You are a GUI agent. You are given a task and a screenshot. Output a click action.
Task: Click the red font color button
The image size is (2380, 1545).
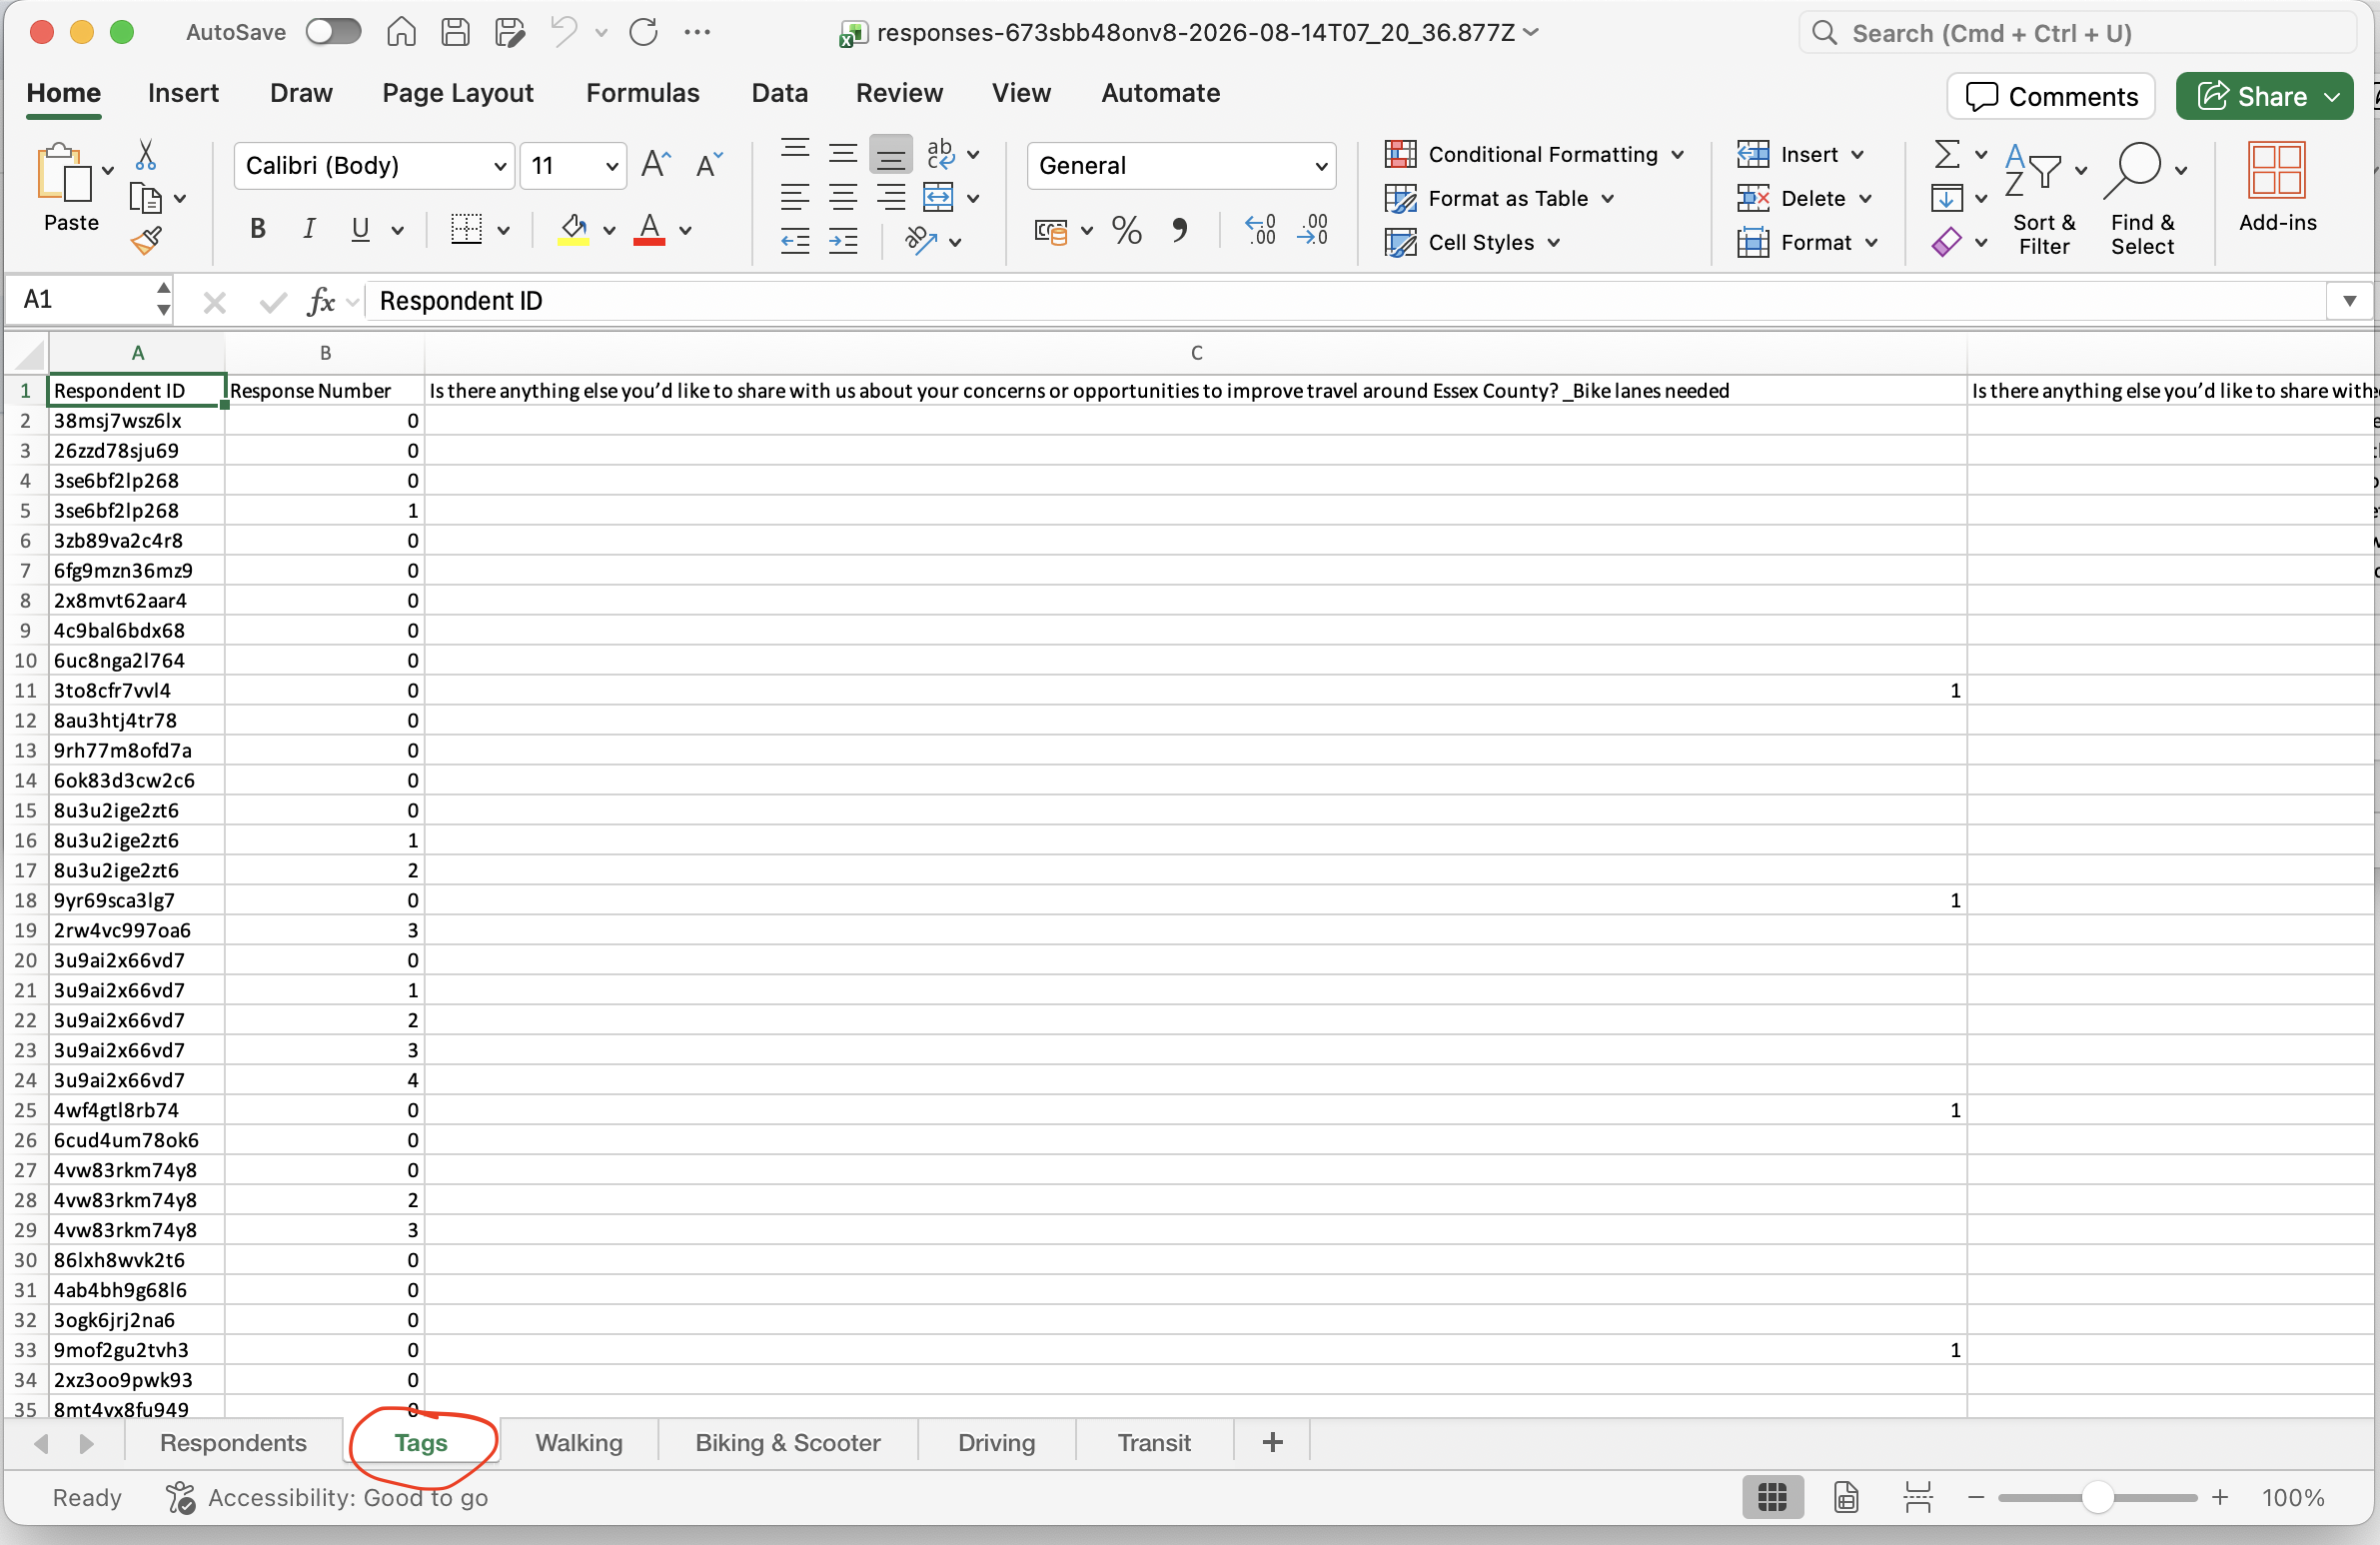tap(649, 230)
